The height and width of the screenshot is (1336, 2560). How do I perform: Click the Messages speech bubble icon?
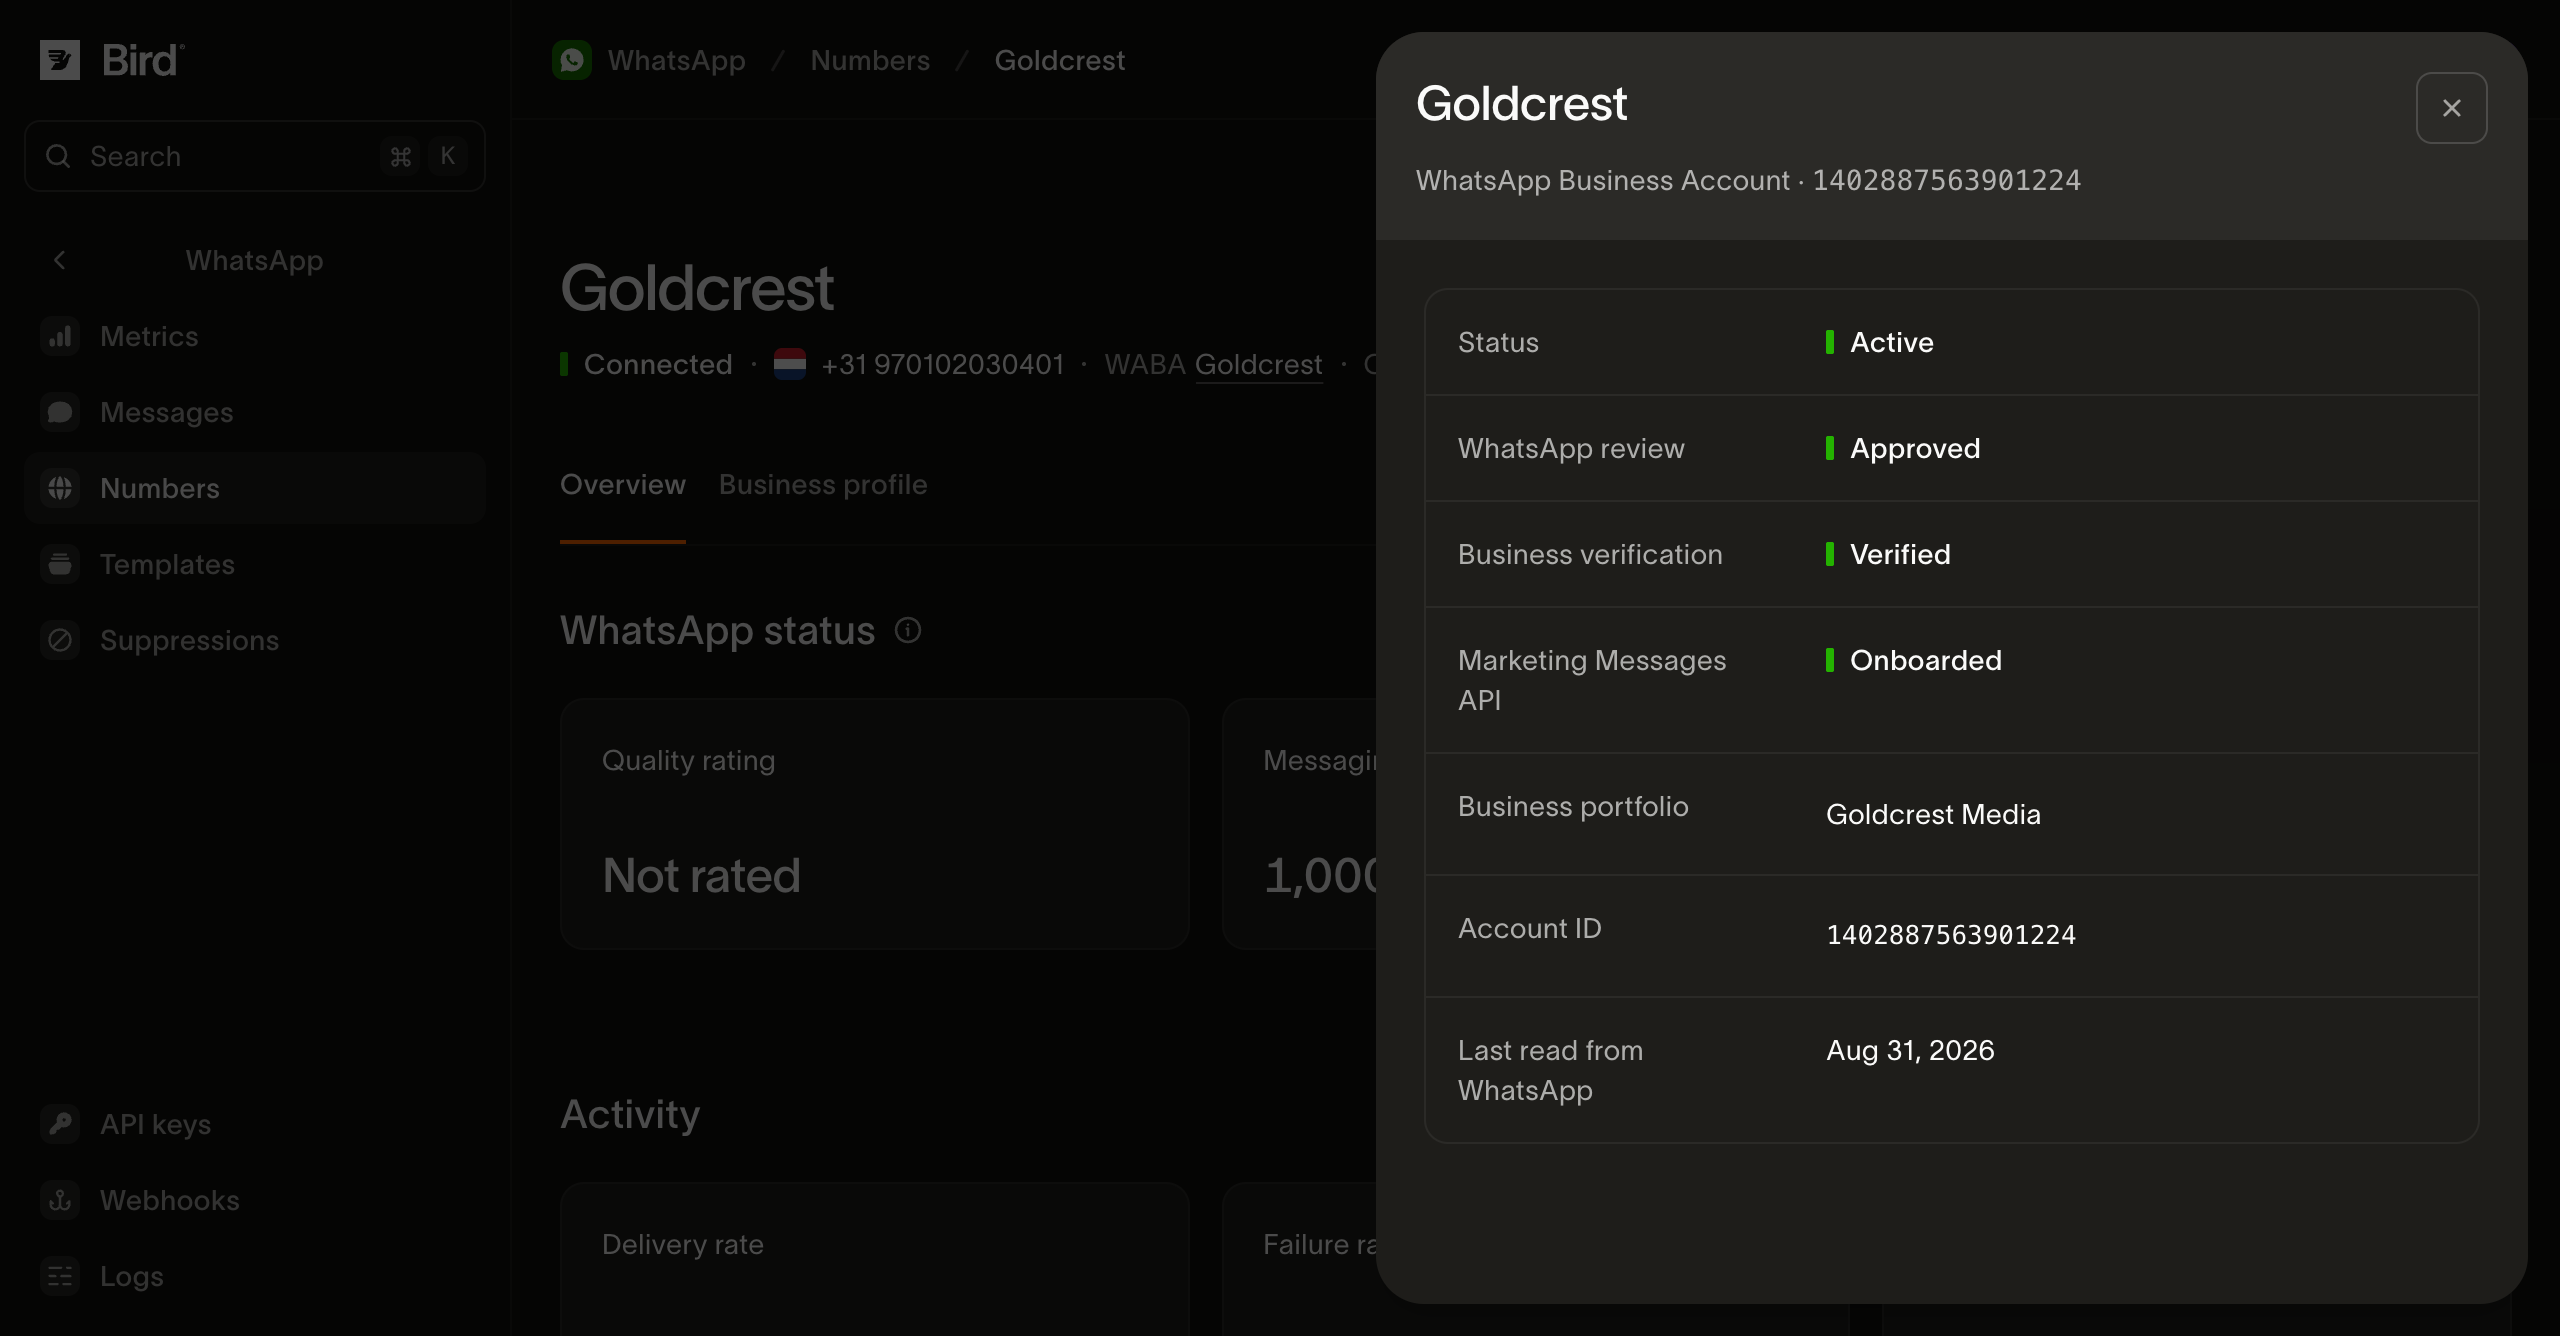pyautogui.click(x=60, y=412)
